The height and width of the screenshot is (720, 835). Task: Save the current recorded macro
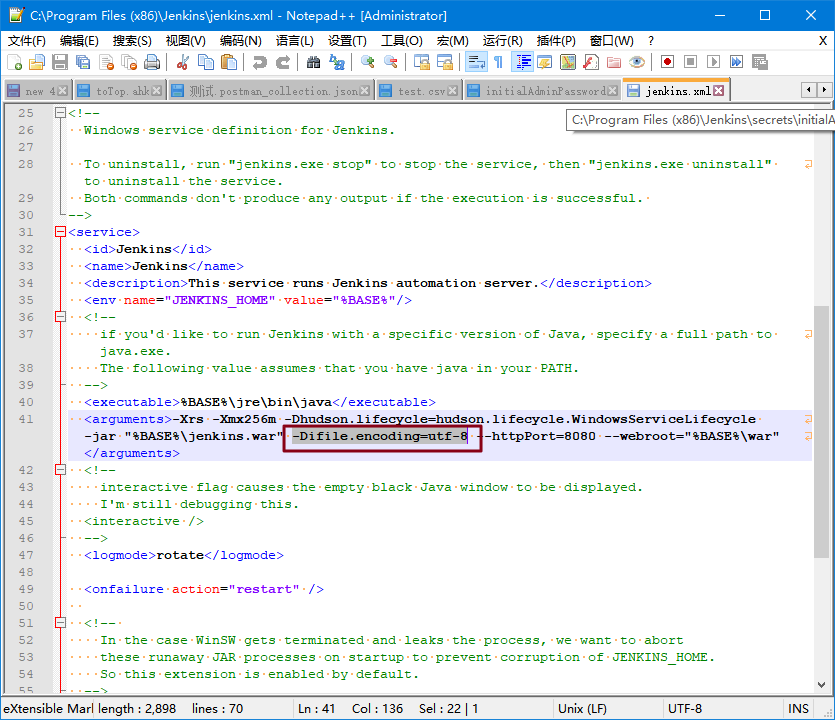759,62
